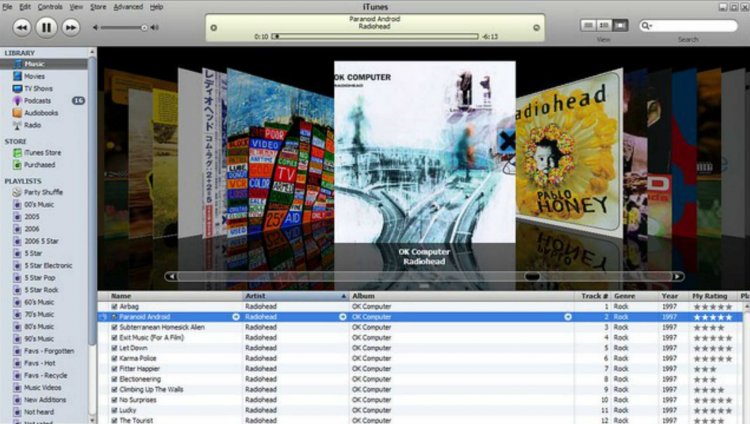
Task: Sort by Track # column header
Action: (x=593, y=296)
